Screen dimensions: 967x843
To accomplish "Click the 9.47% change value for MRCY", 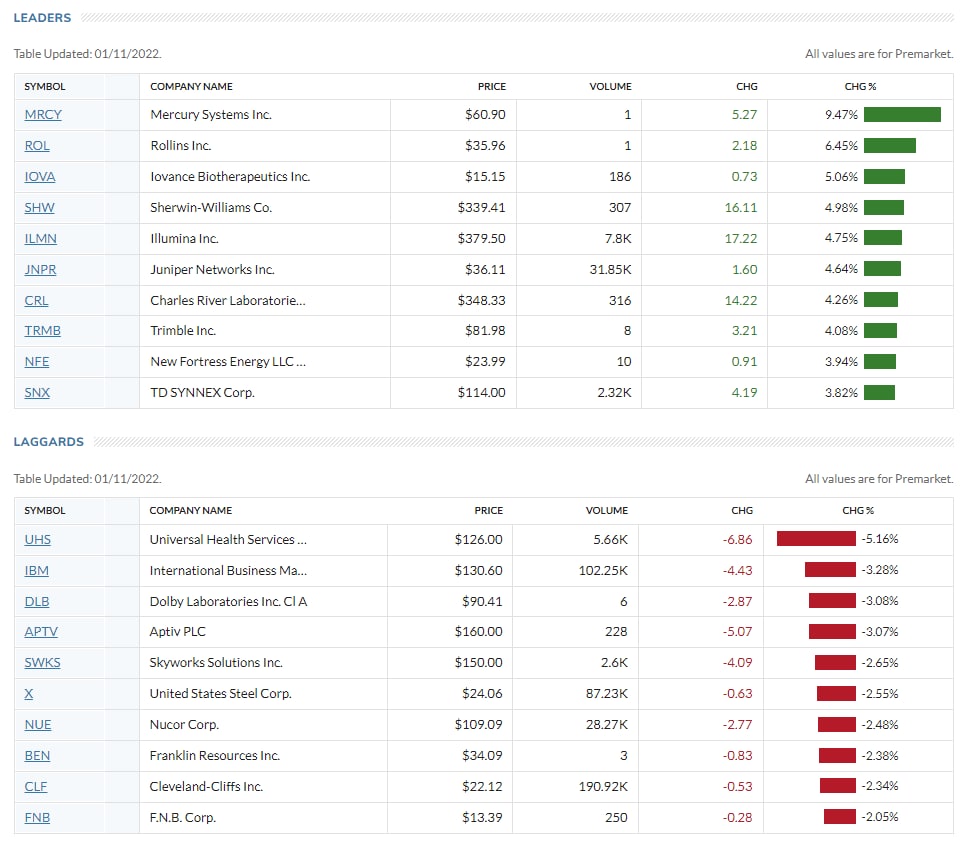I will click(841, 115).
